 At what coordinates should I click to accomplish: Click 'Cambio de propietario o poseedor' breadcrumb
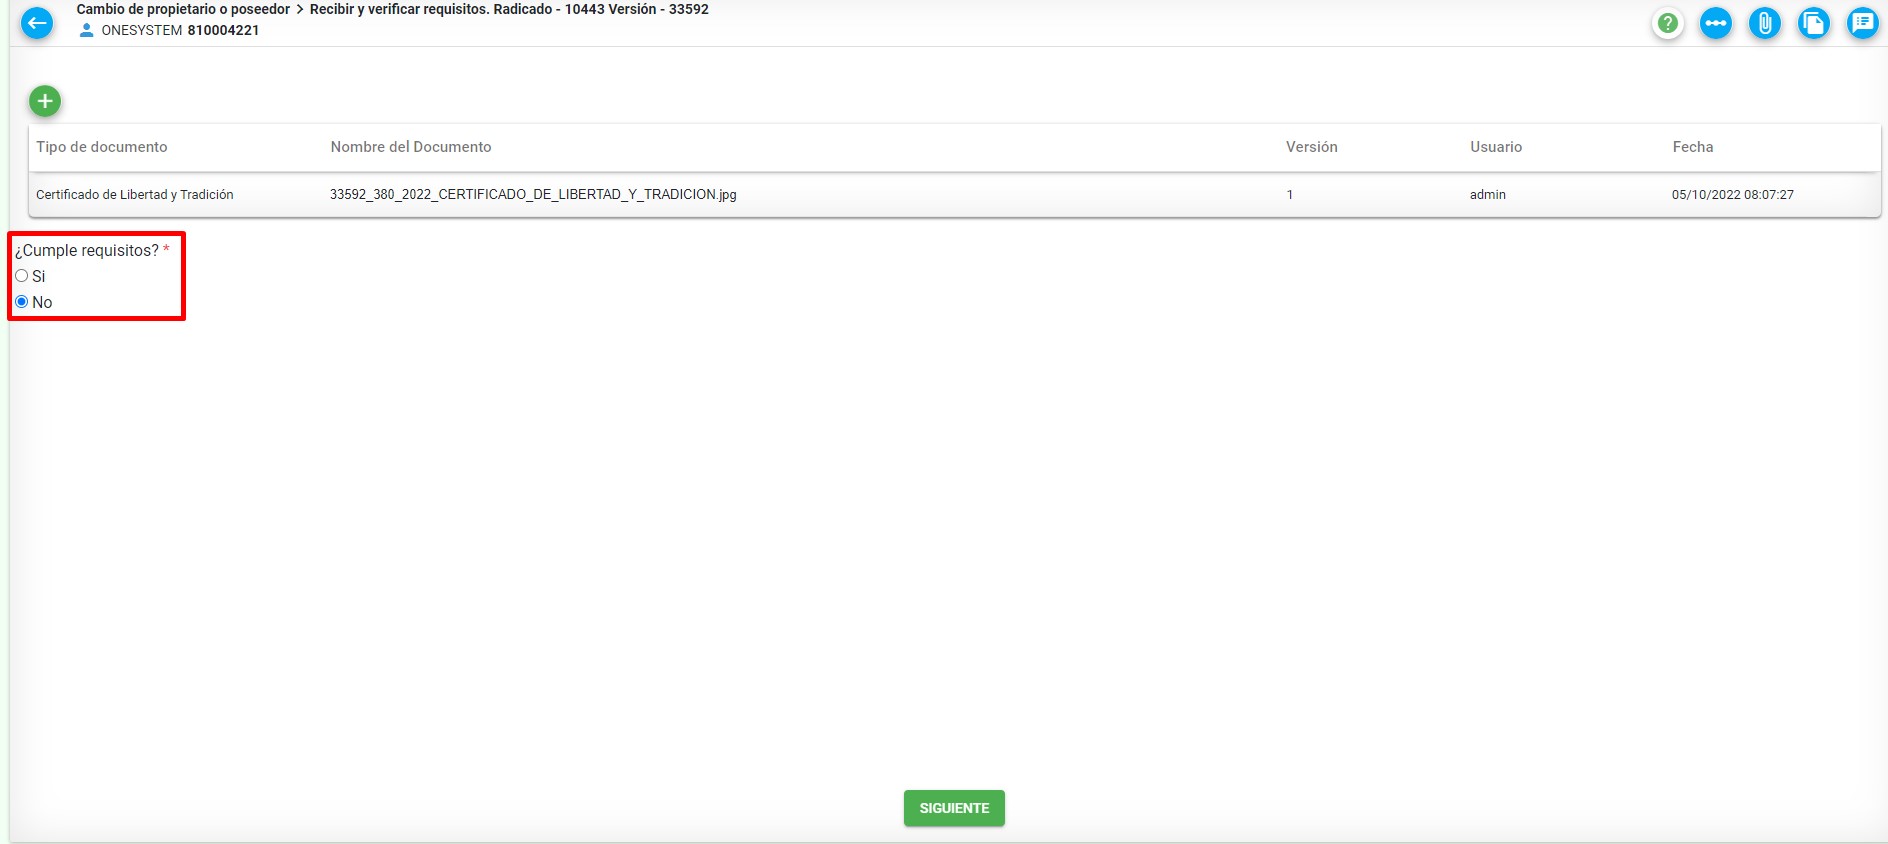click(x=183, y=9)
